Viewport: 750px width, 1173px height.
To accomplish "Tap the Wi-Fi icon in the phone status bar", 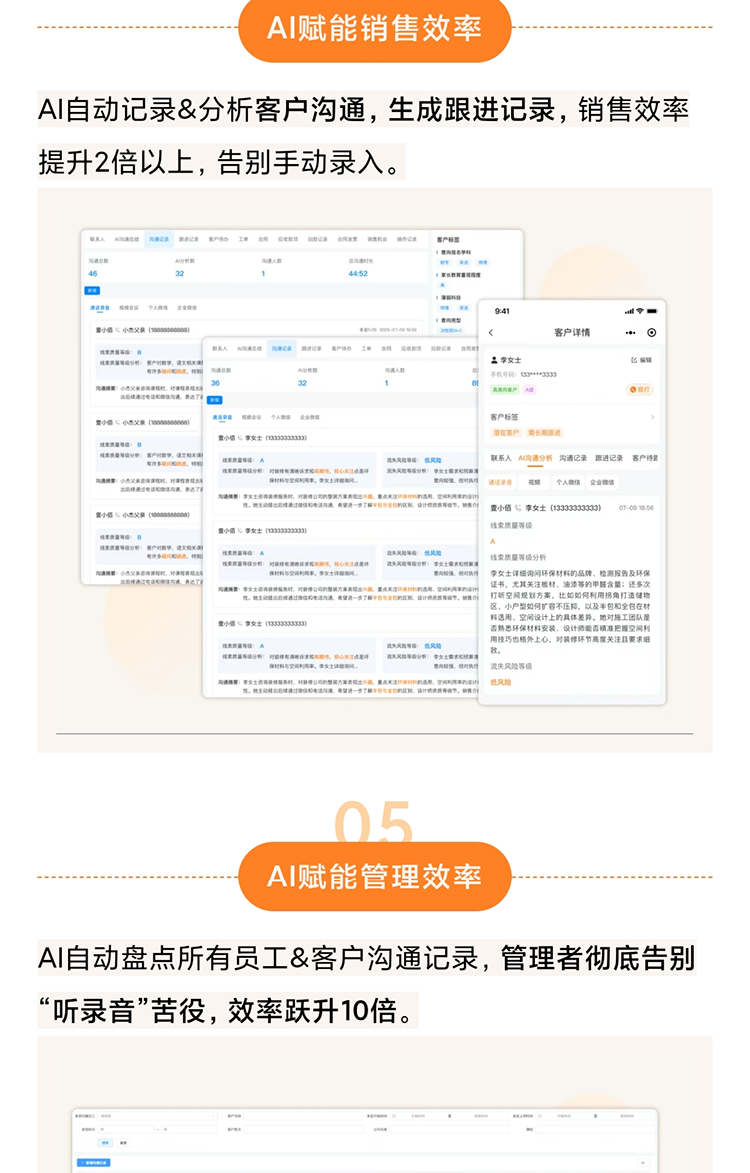I will click(x=640, y=311).
